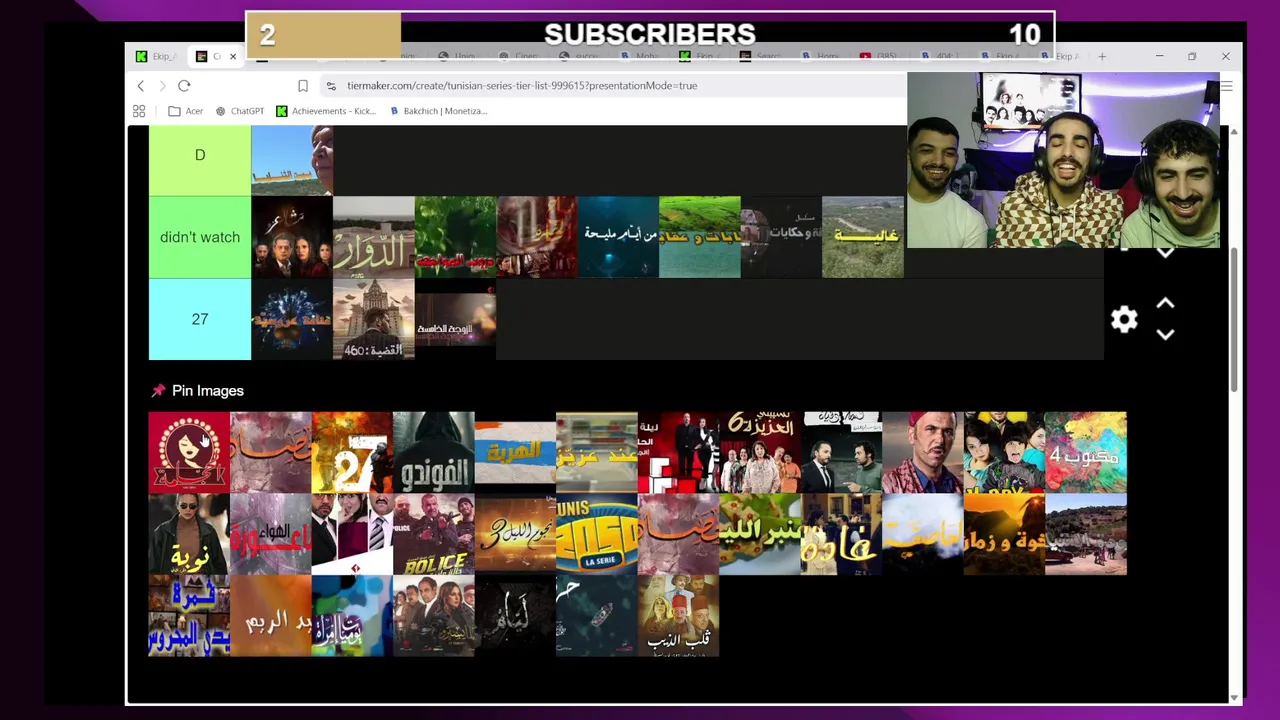Pick the man in red fez poster
This screenshot has width=1280, height=720.
pos(923,452)
